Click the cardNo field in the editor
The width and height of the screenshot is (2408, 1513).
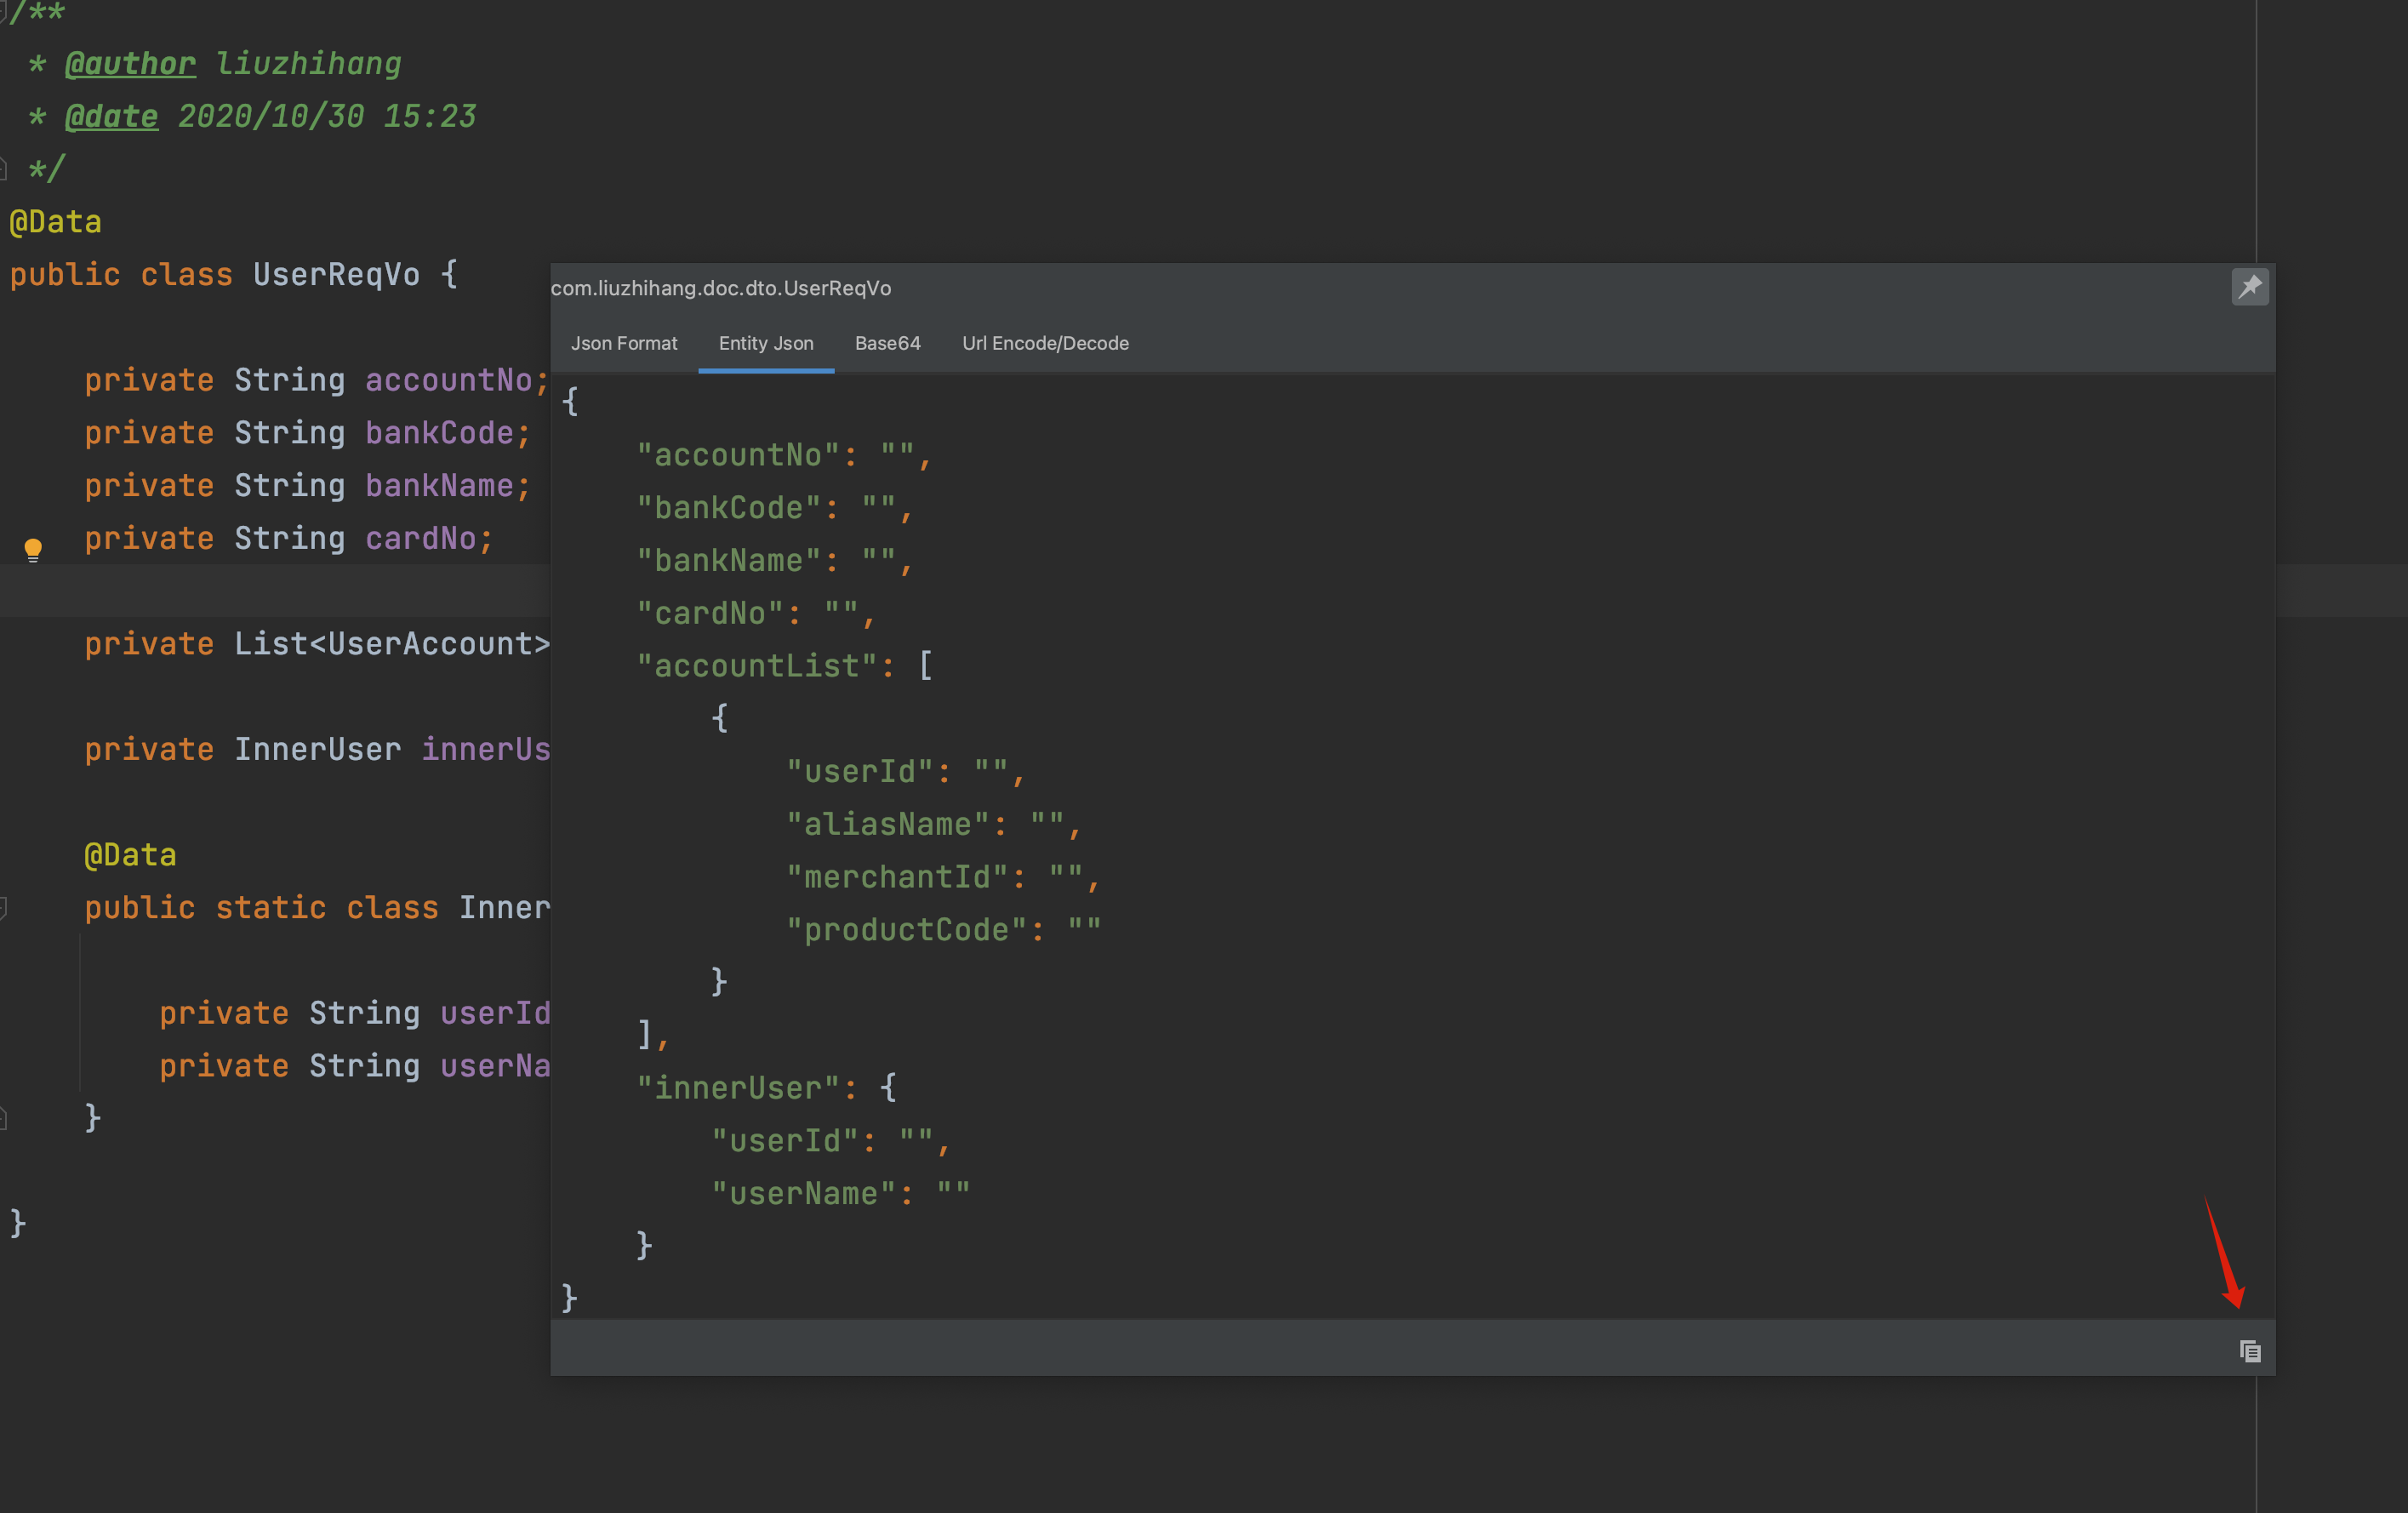point(420,539)
